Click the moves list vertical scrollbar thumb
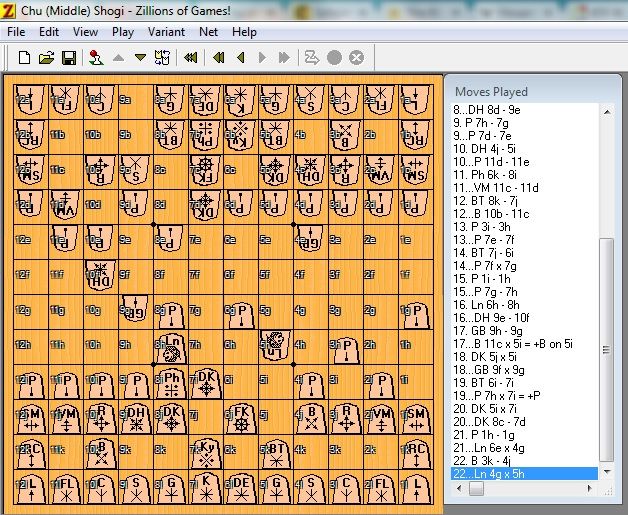 point(607,350)
